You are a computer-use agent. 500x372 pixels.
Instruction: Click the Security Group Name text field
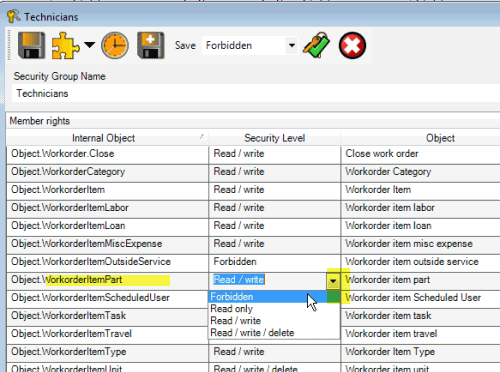255,93
